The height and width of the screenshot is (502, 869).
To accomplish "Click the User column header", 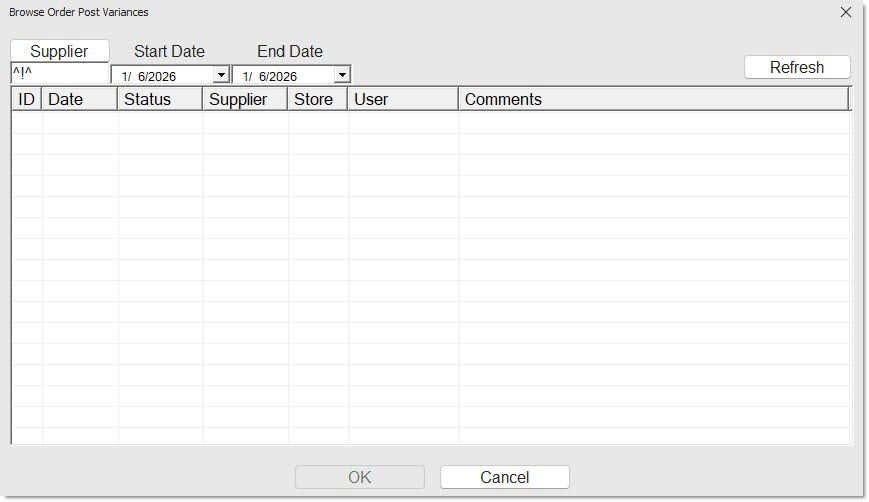I will pyautogui.click(x=402, y=99).
